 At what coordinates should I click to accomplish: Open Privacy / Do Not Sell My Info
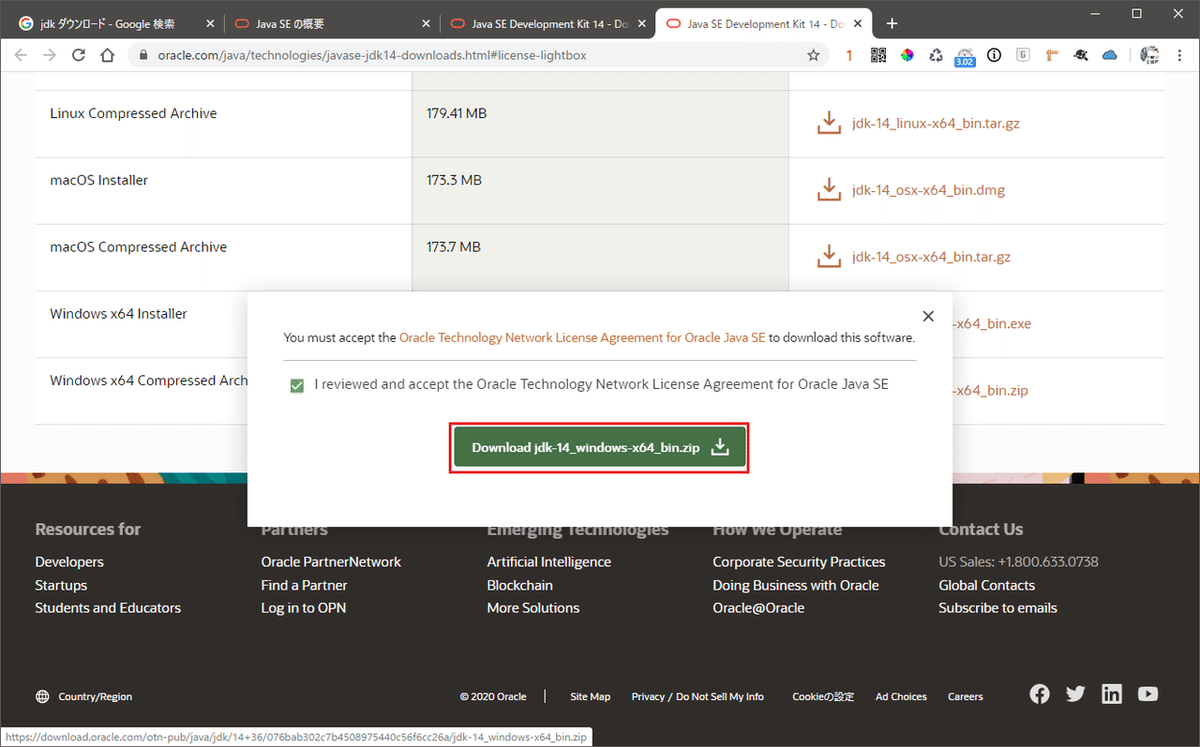pos(697,697)
